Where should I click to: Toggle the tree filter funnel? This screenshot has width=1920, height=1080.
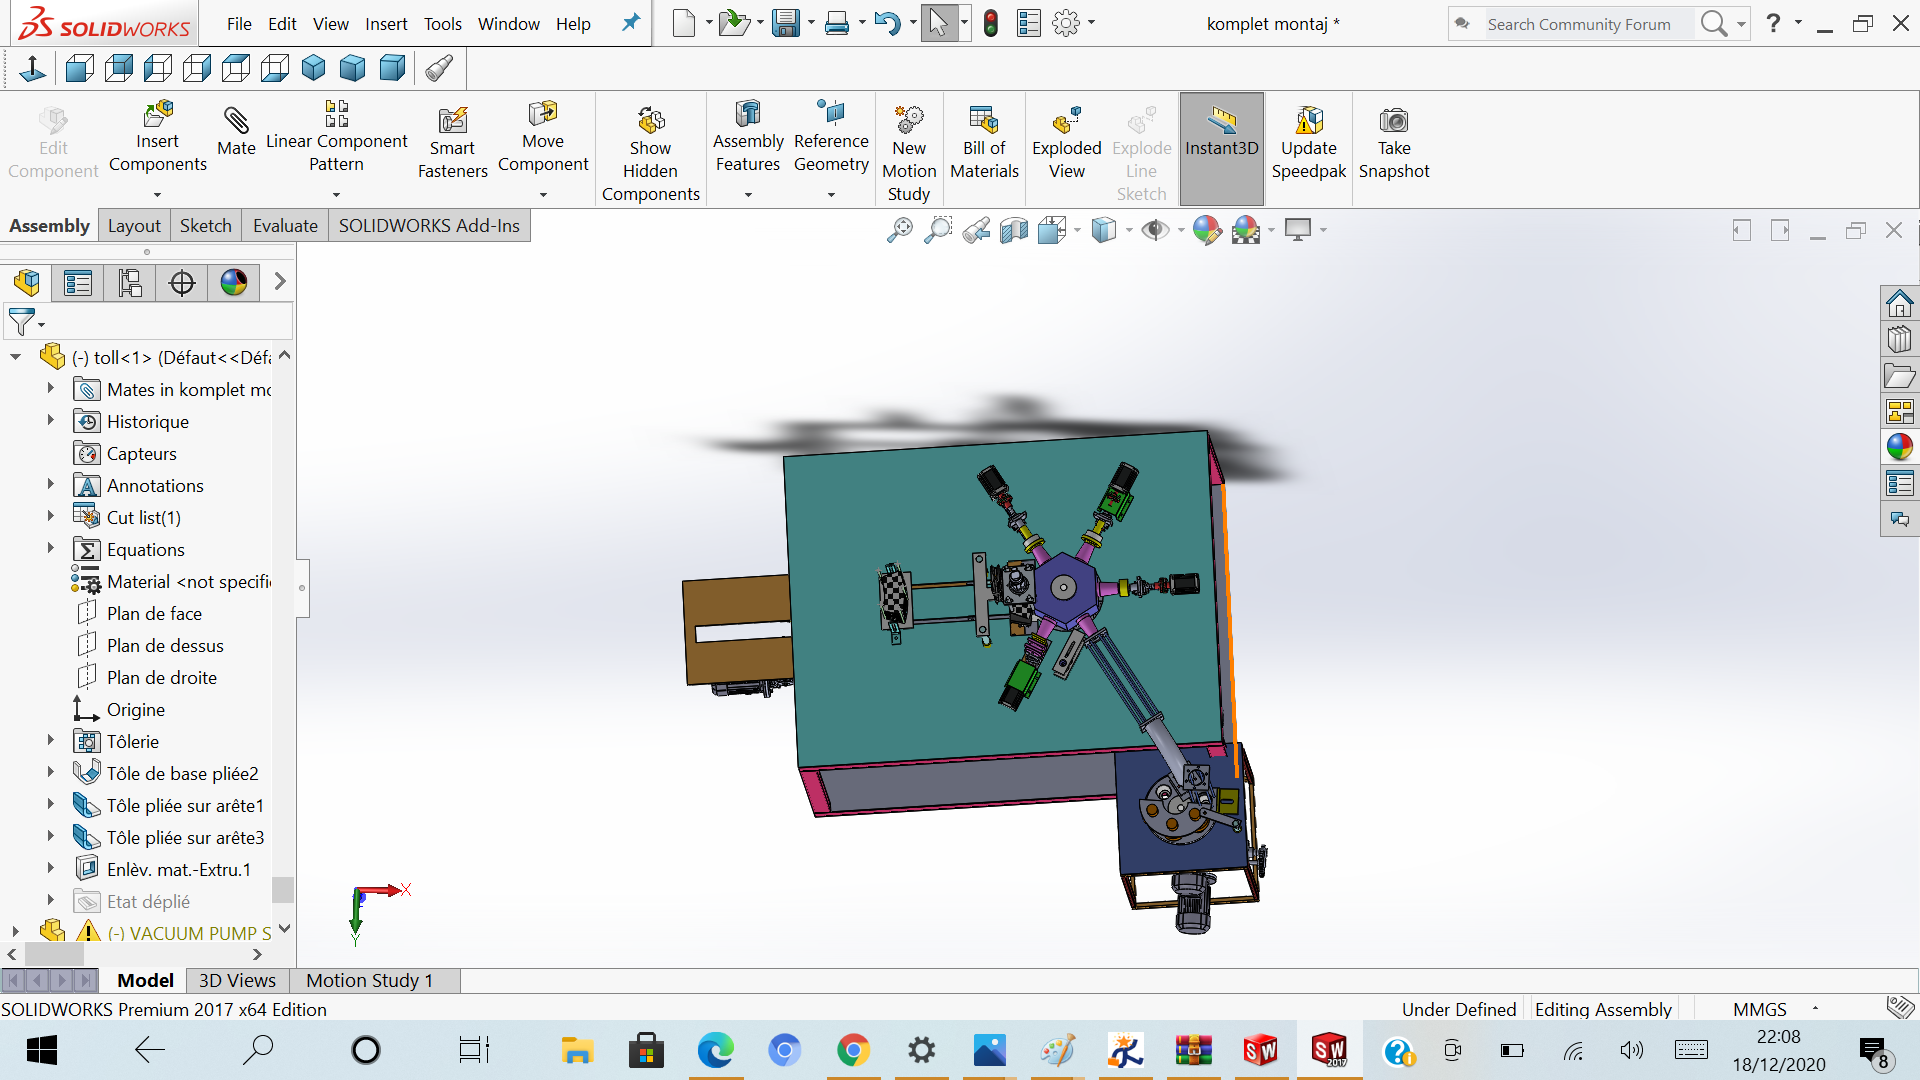[x=22, y=322]
